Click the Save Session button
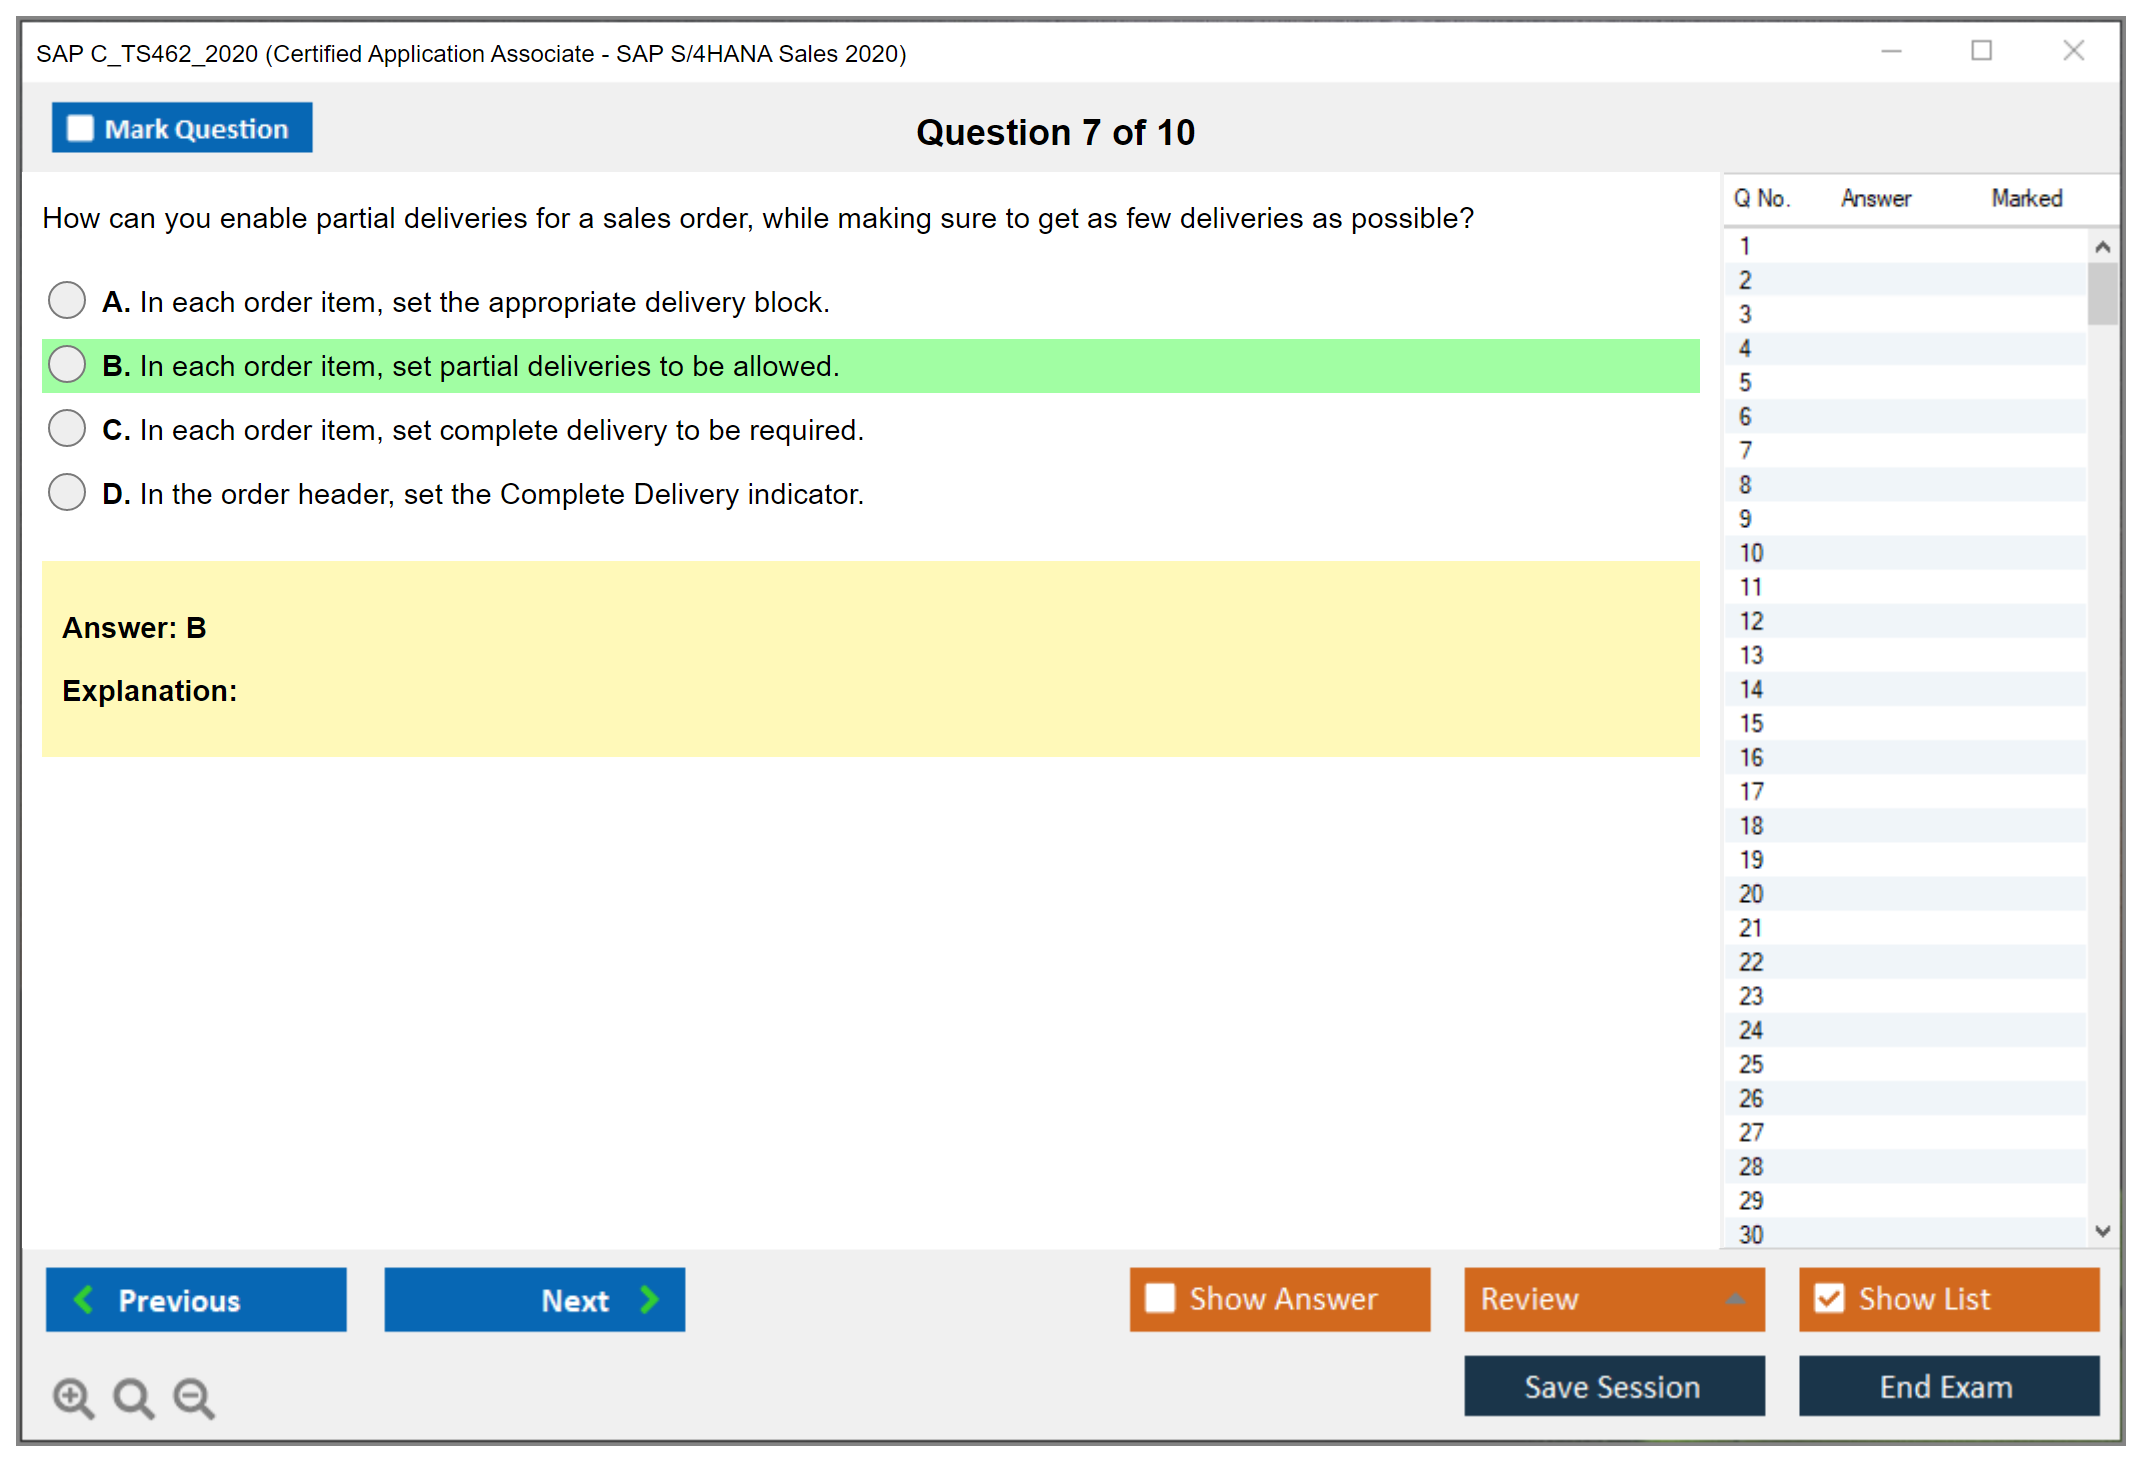Viewport: 2150px width, 1470px height. pos(1613,1386)
